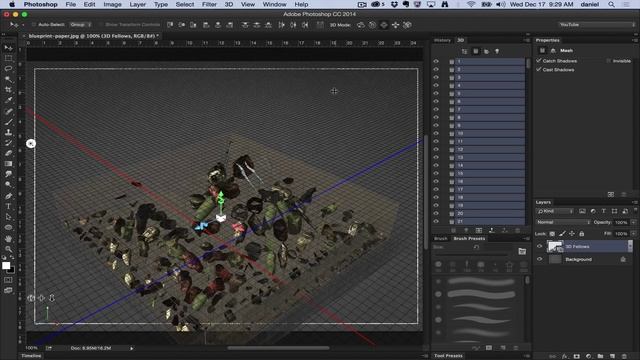Click the foreground color swatch
Viewport: 640px width, 360px height.
point(6,266)
